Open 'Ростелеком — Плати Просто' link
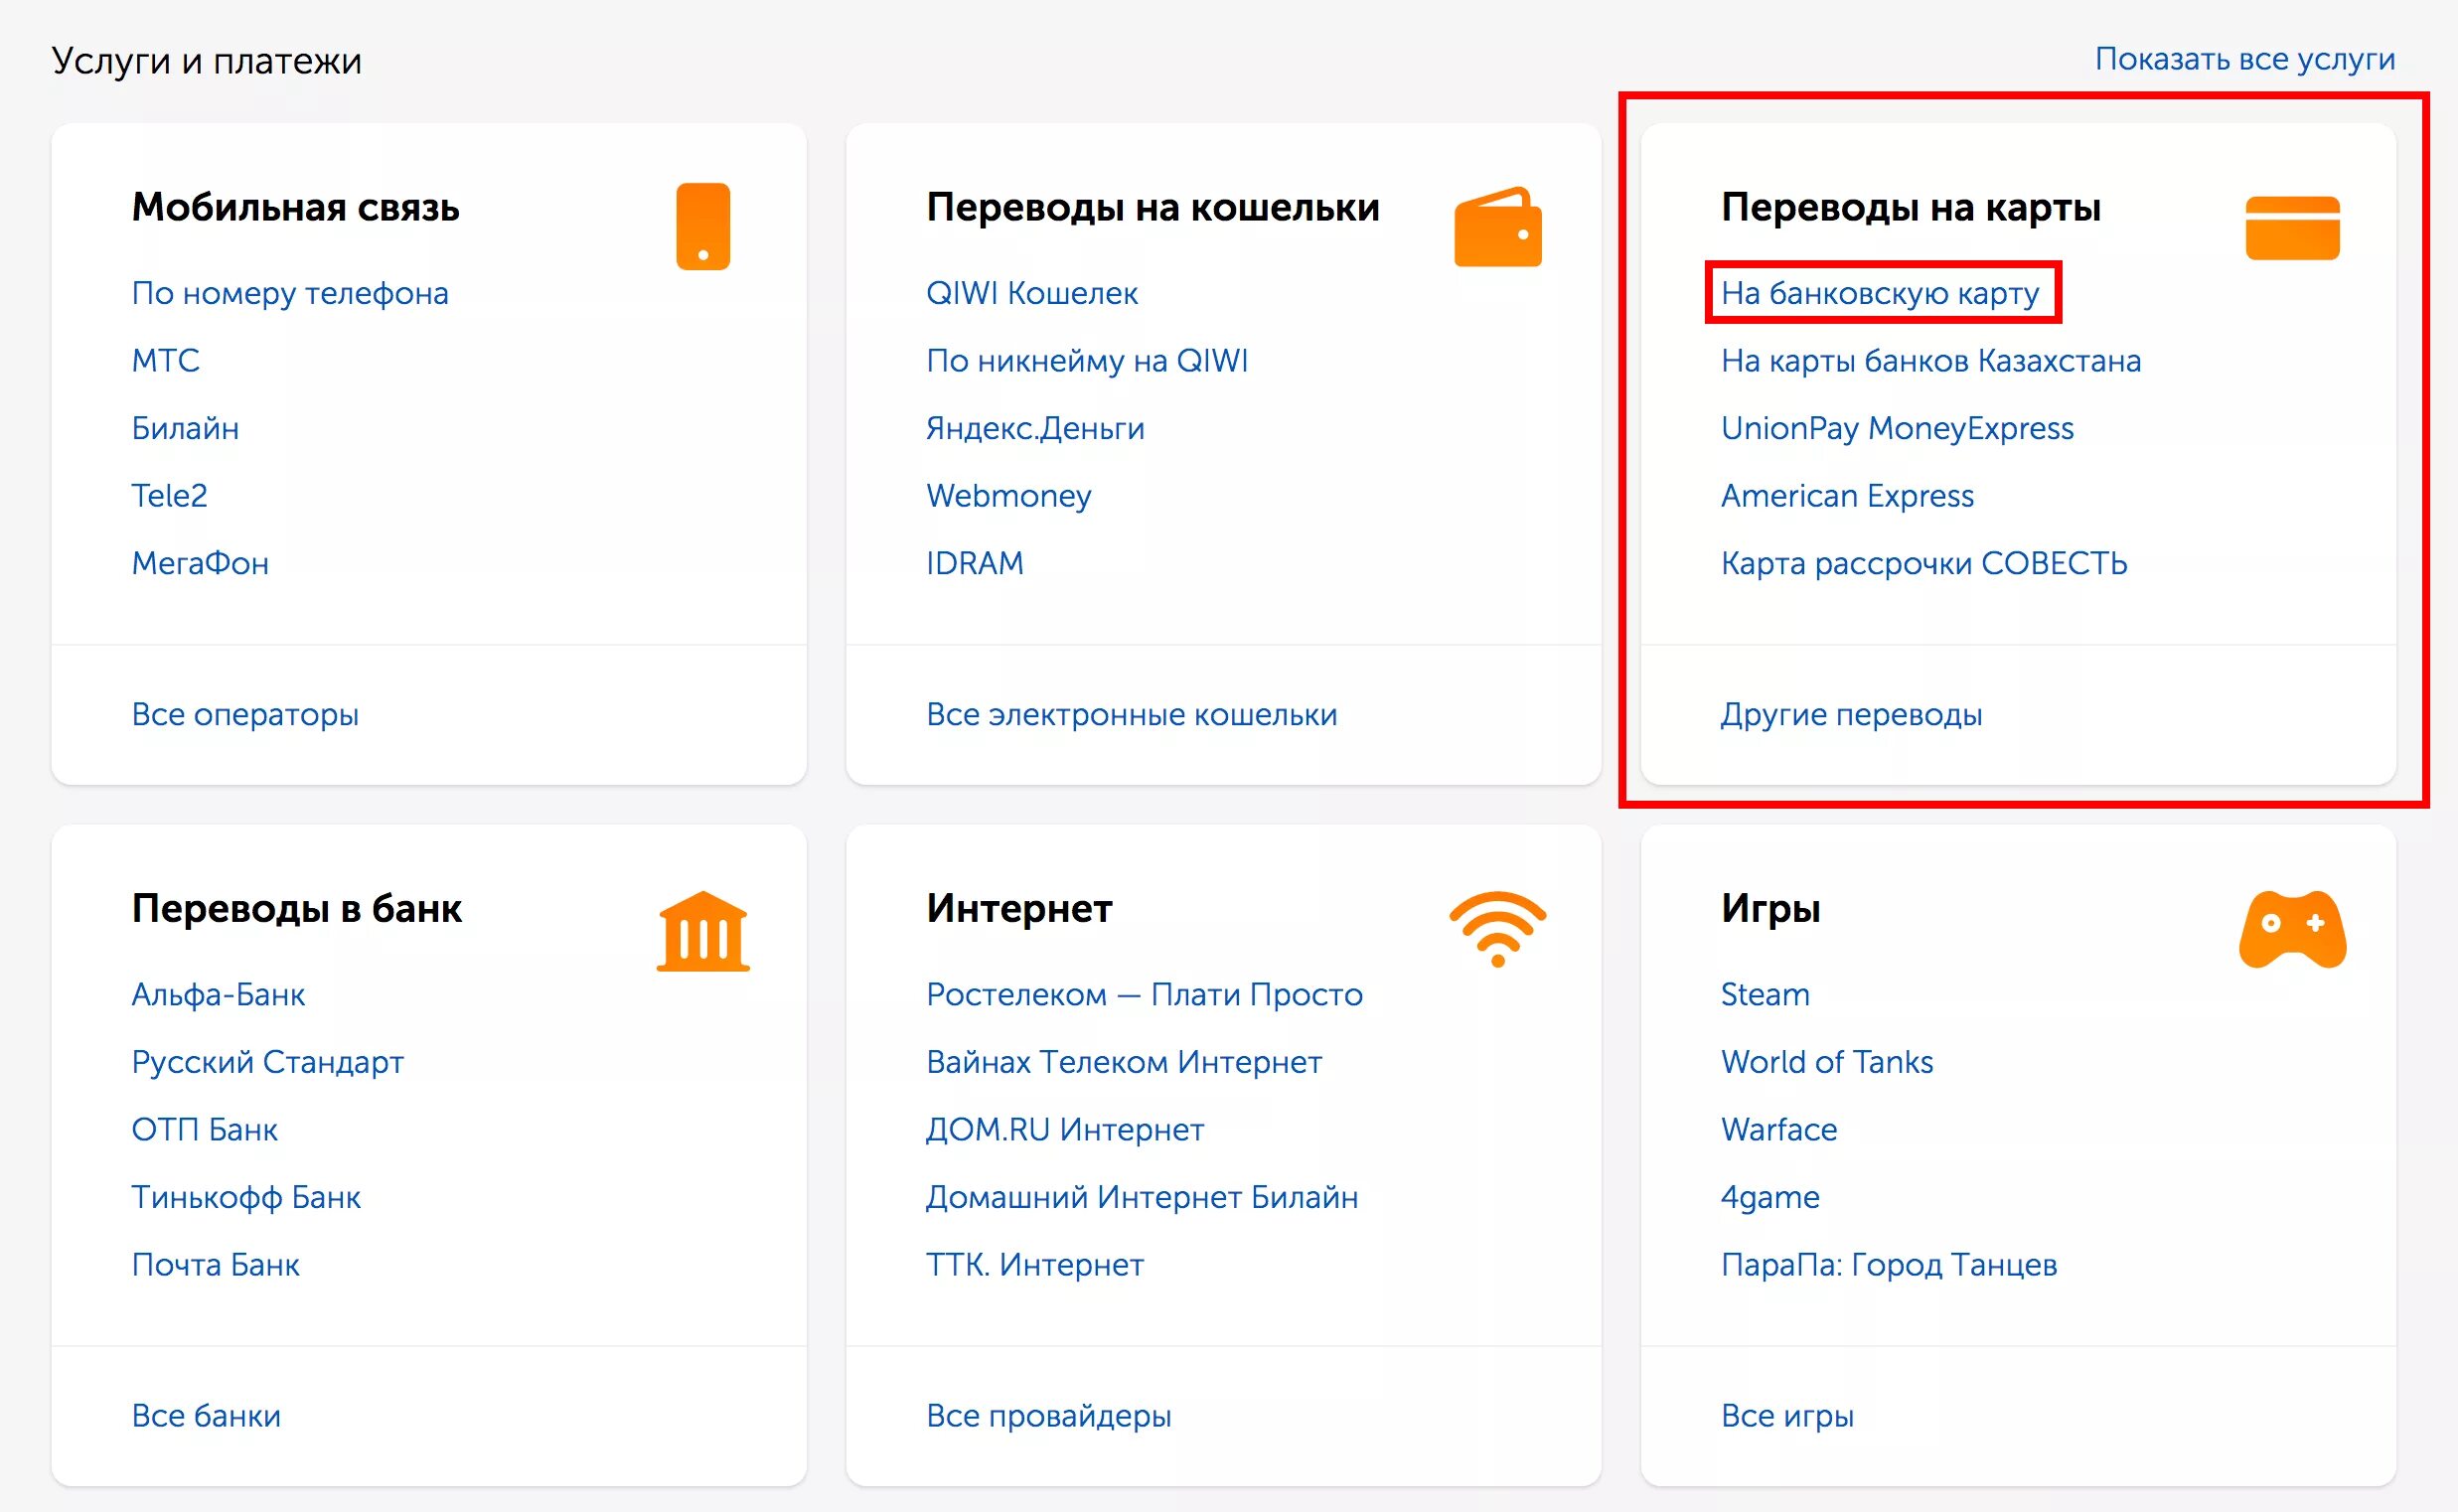The image size is (2458, 1512). [x=1144, y=995]
